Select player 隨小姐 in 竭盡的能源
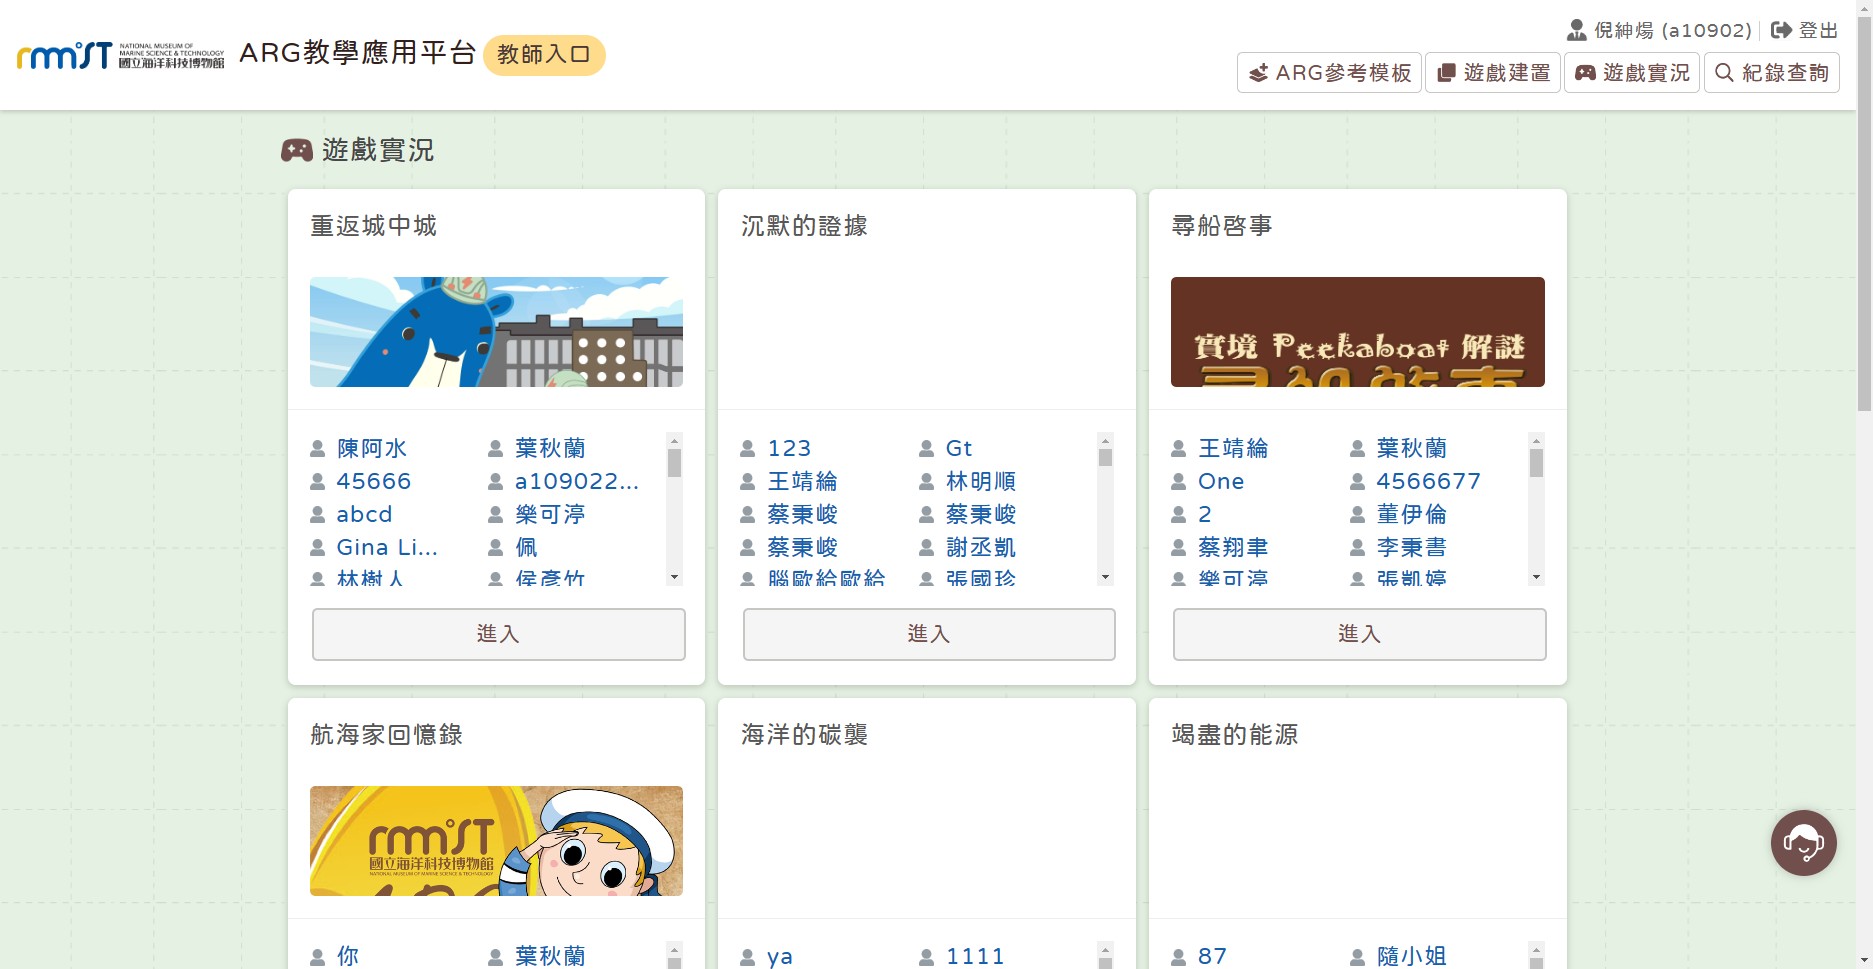 coord(1411,957)
